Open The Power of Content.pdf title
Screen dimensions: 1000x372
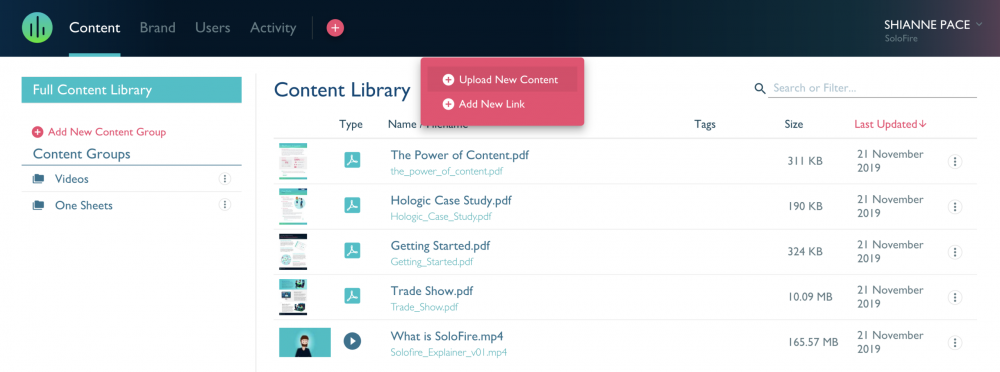coord(460,155)
